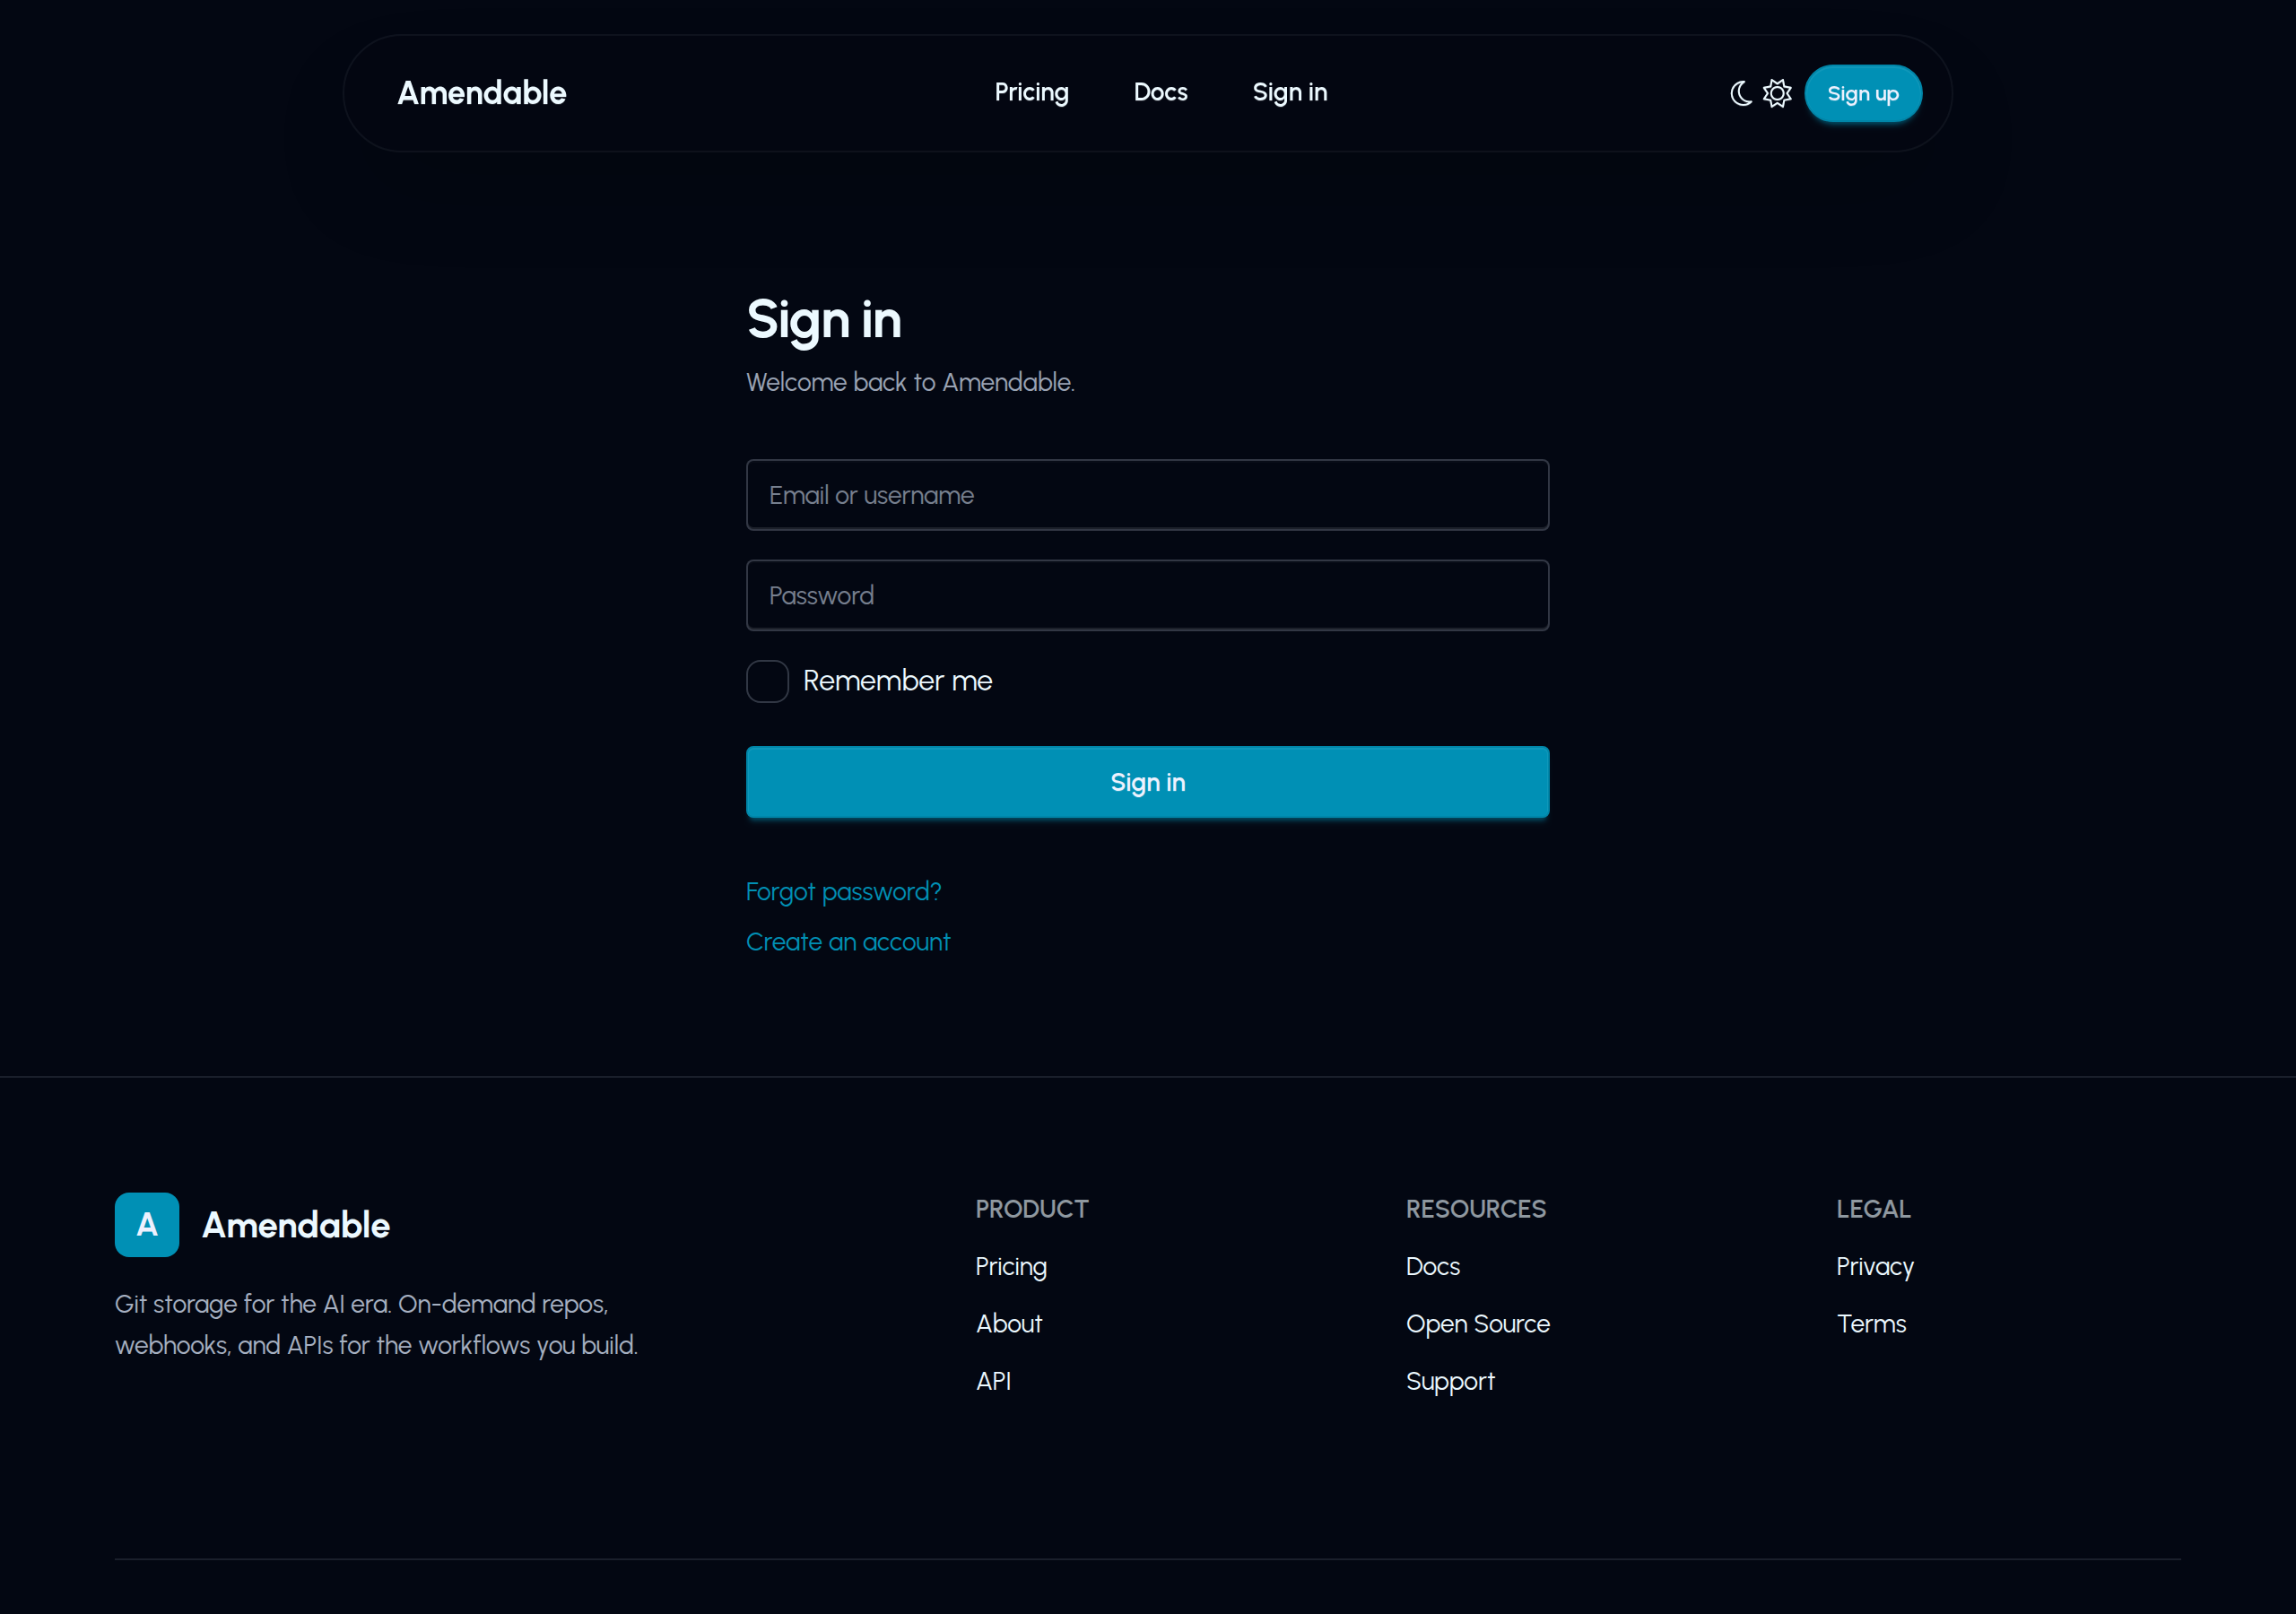Go to the Support footer link
The image size is (2296, 1614).
(1449, 1381)
